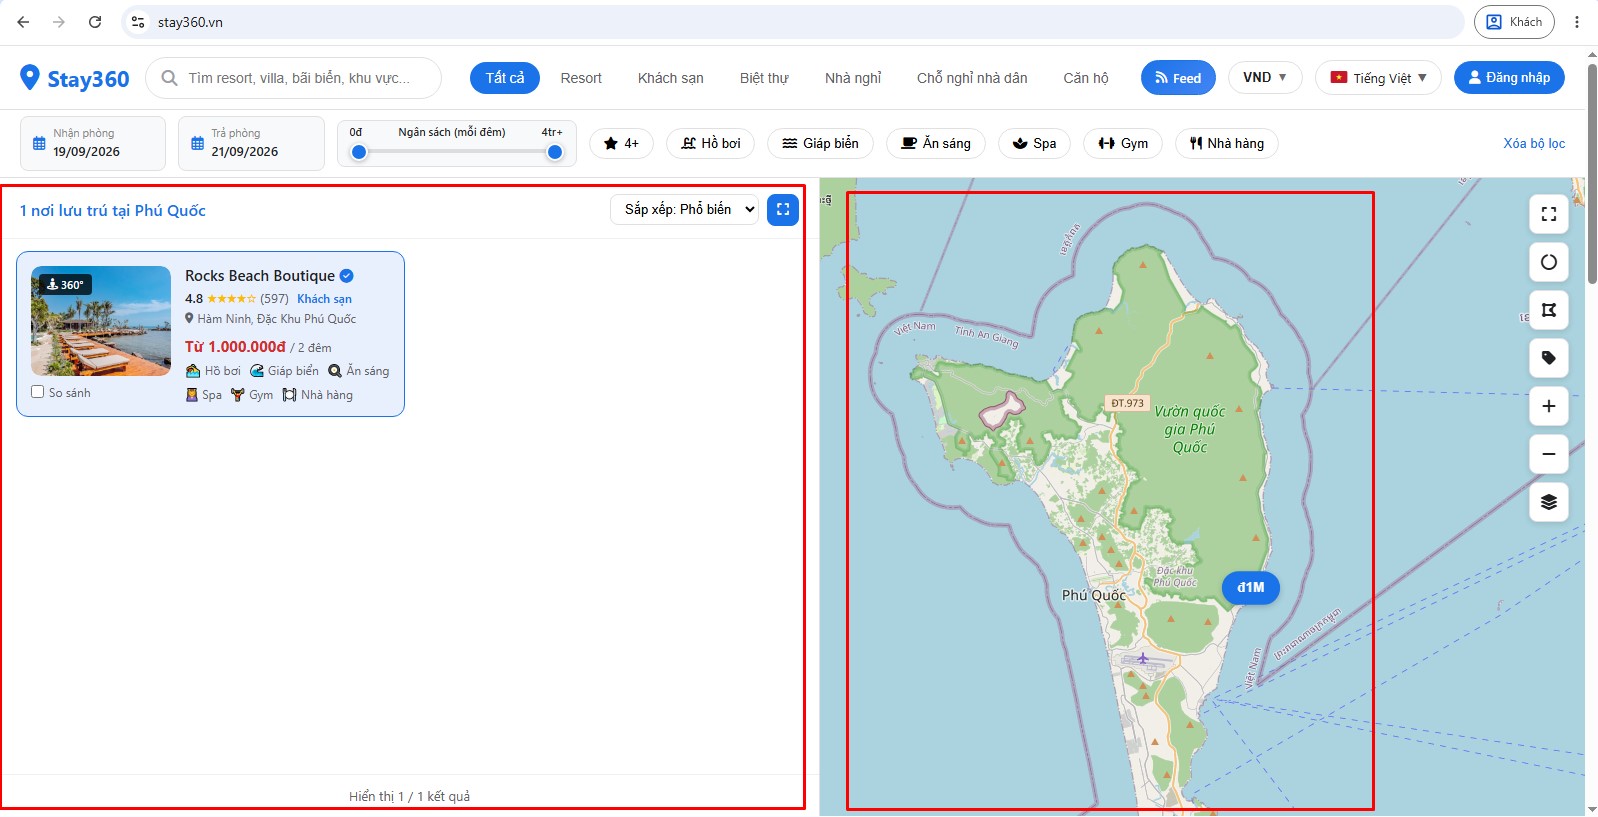Click the đ1M price marker on the map

(1251, 588)
